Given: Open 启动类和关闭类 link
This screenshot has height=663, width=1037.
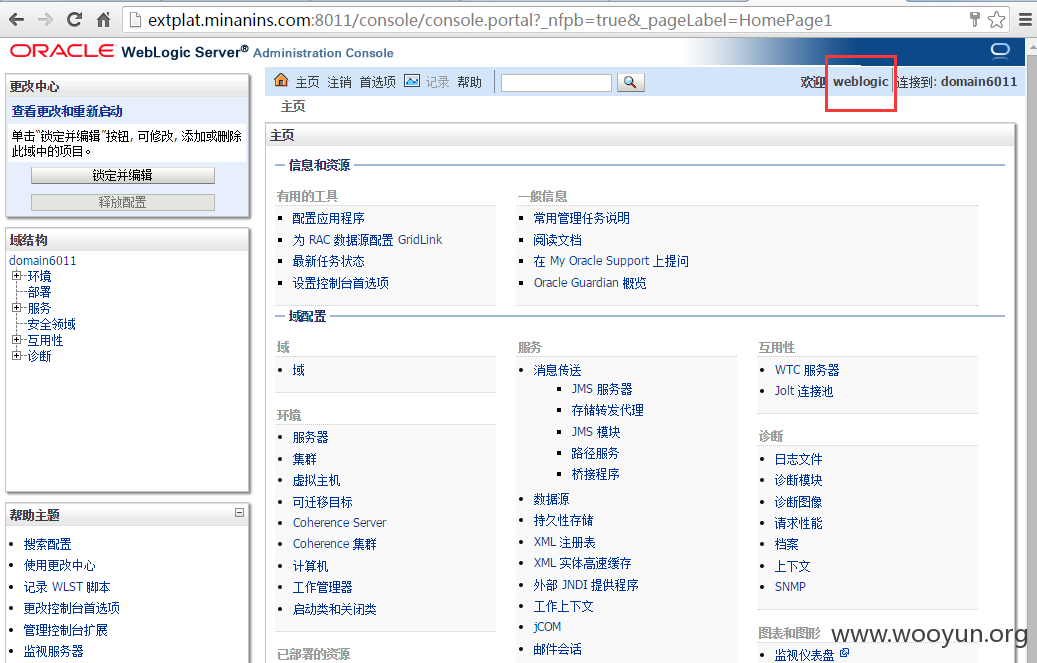Looking at the screenshot, I should [335, 609].
